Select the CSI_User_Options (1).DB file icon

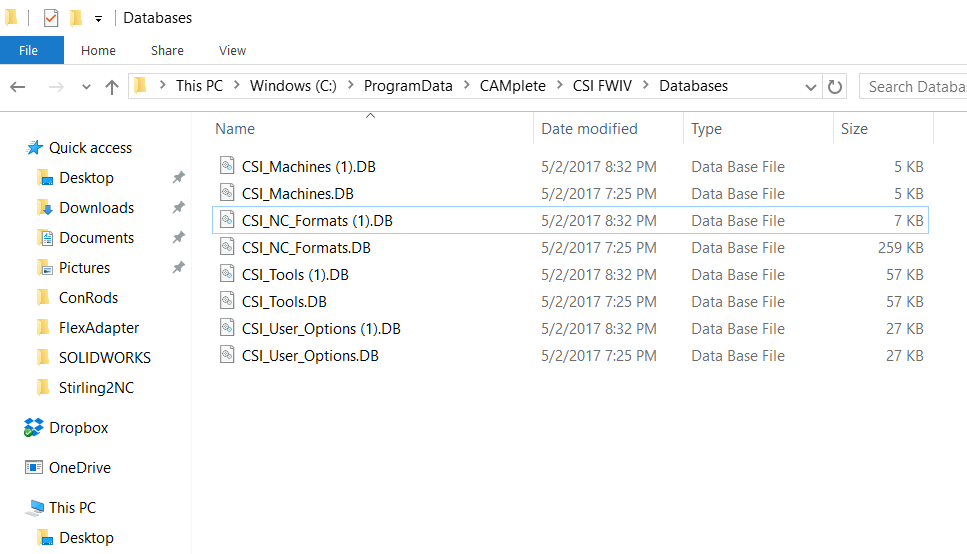click(x=228, y=329)
